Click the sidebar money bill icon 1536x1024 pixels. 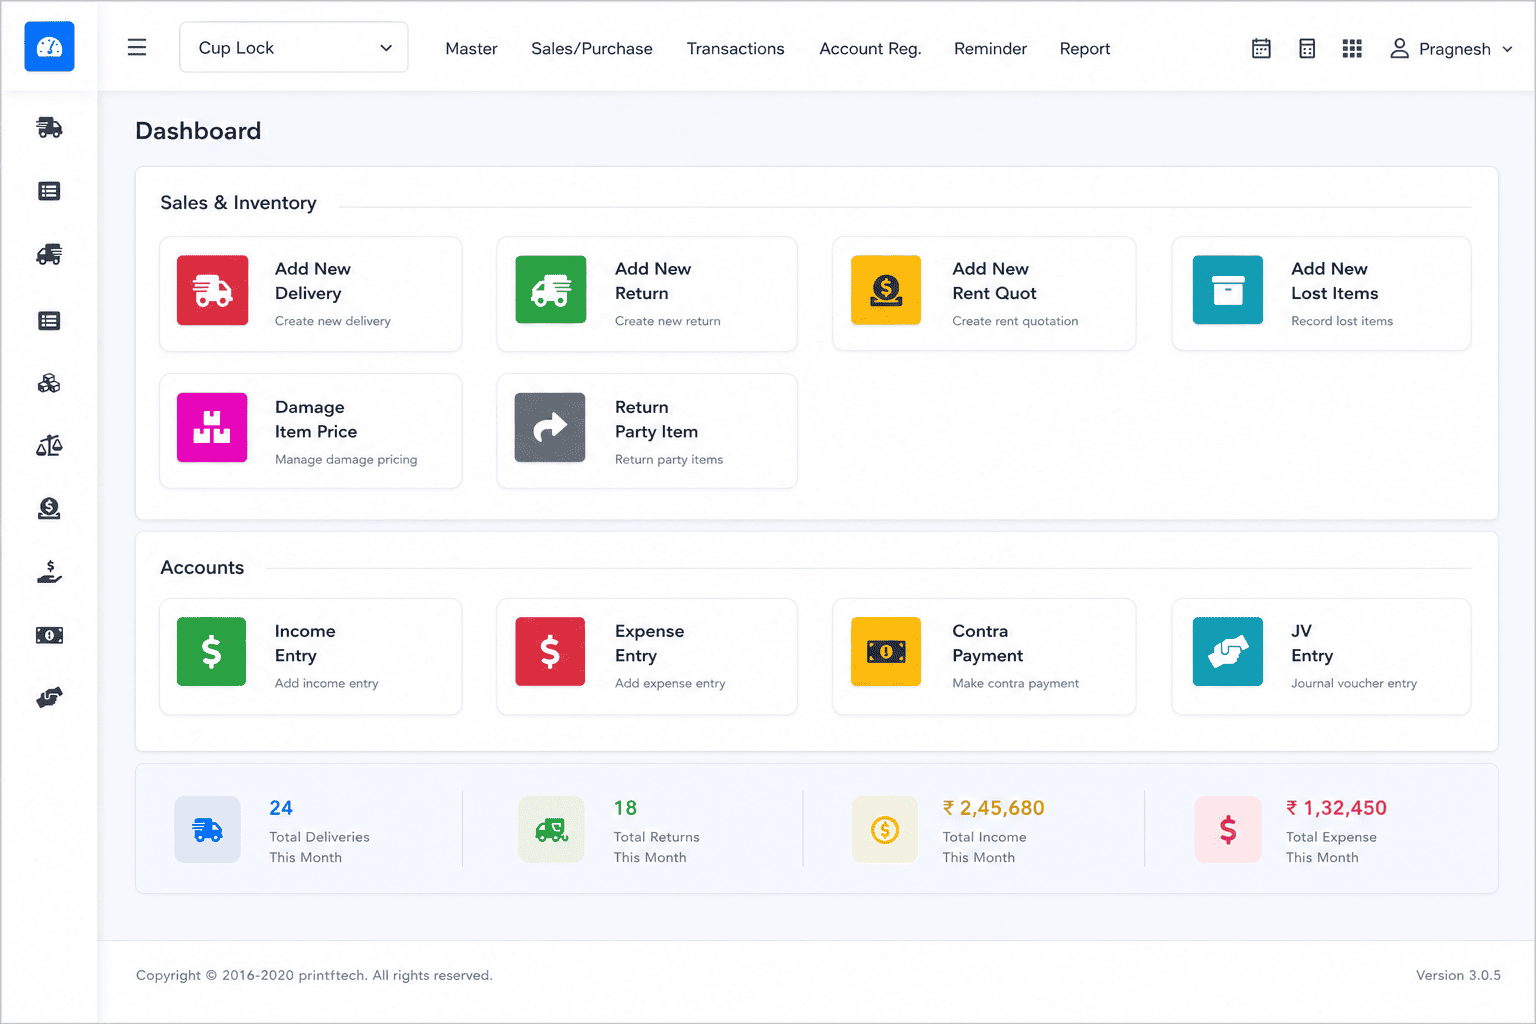click(x=49, y=635)
